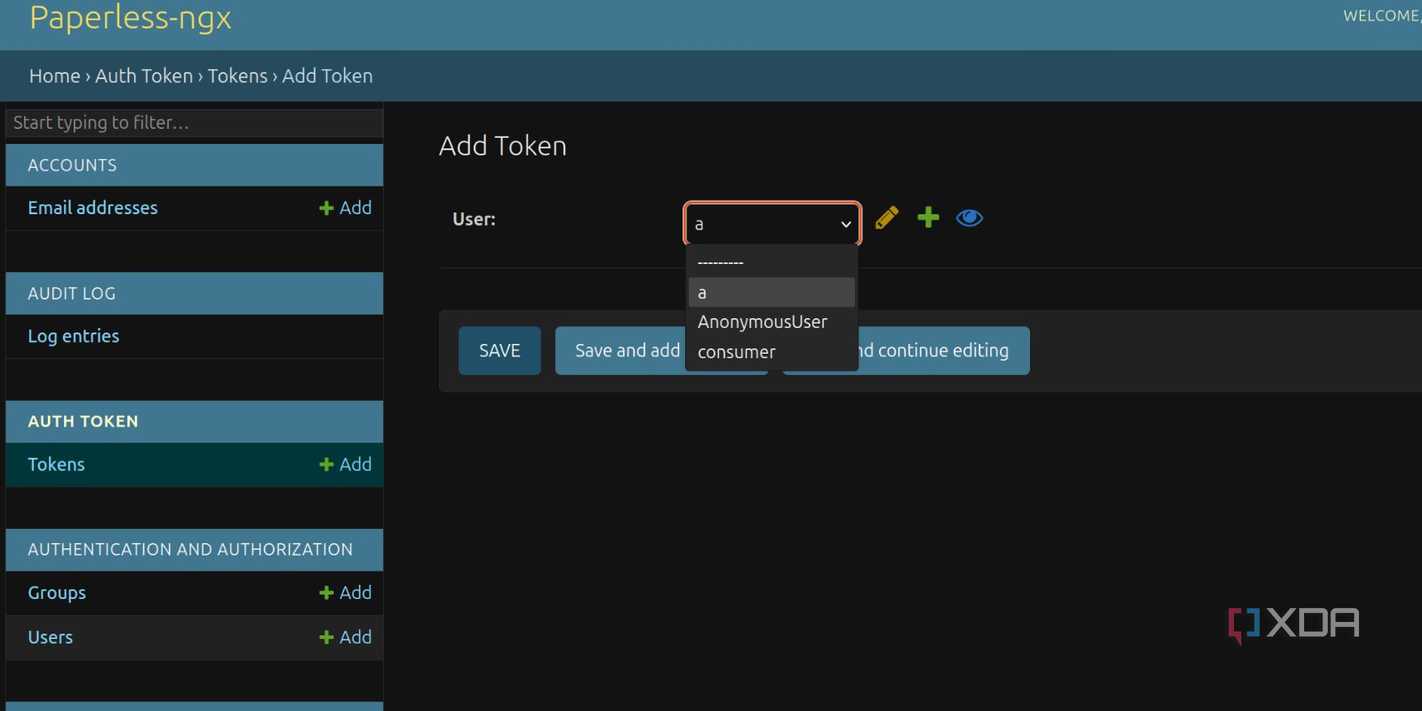Screen dimensions: 1422x711
Task: Add a new Group from sidebar
Action: click(x=345, y=593)
